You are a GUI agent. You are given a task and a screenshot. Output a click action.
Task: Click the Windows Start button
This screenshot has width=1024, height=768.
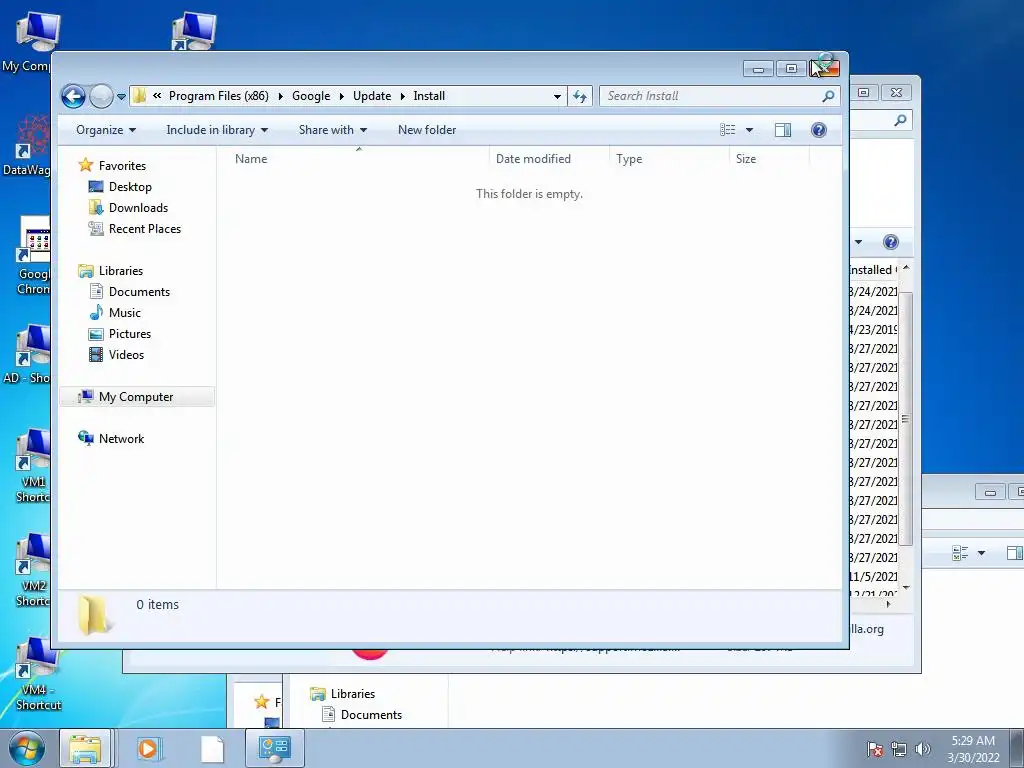pyautogui.click(x=27, y=748)
